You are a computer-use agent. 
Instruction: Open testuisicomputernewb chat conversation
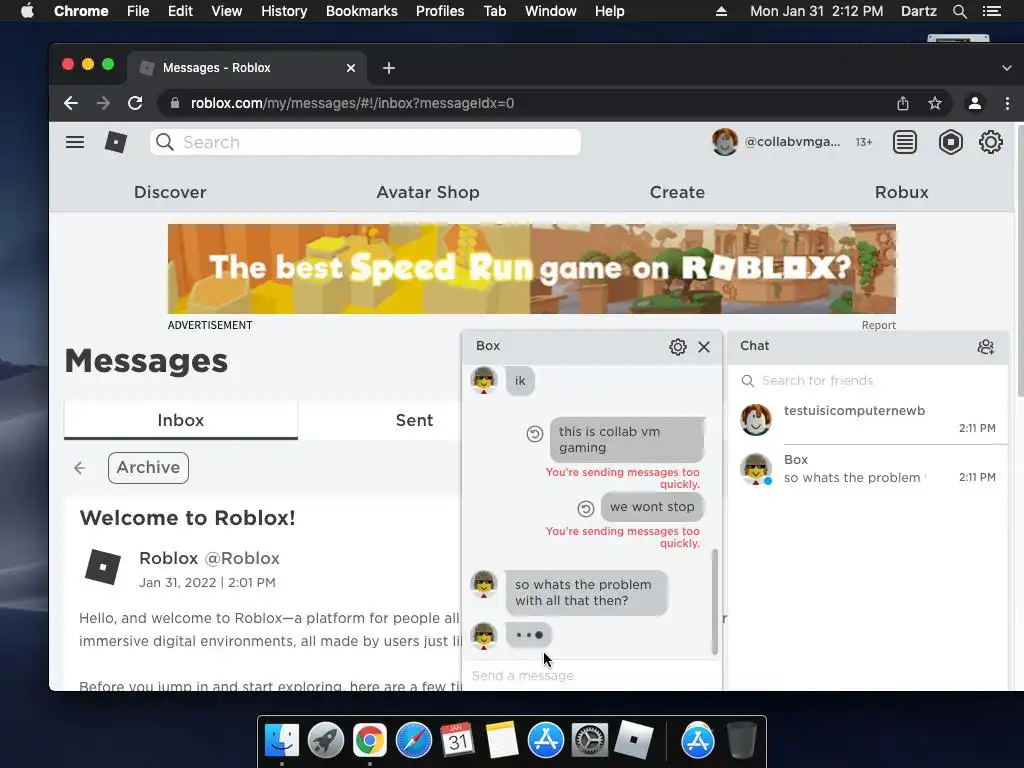[868, 419]
